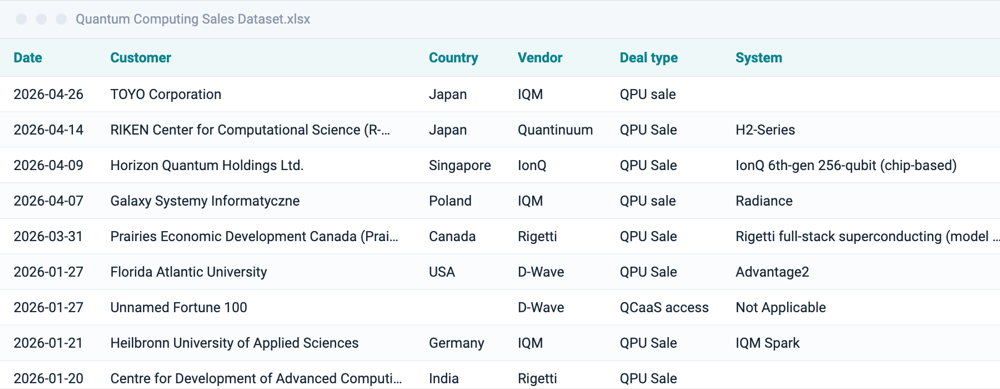Select the Not Applicable system cell
The width and height of the screenshot is (1000, 389).
[x=780, y=308]
